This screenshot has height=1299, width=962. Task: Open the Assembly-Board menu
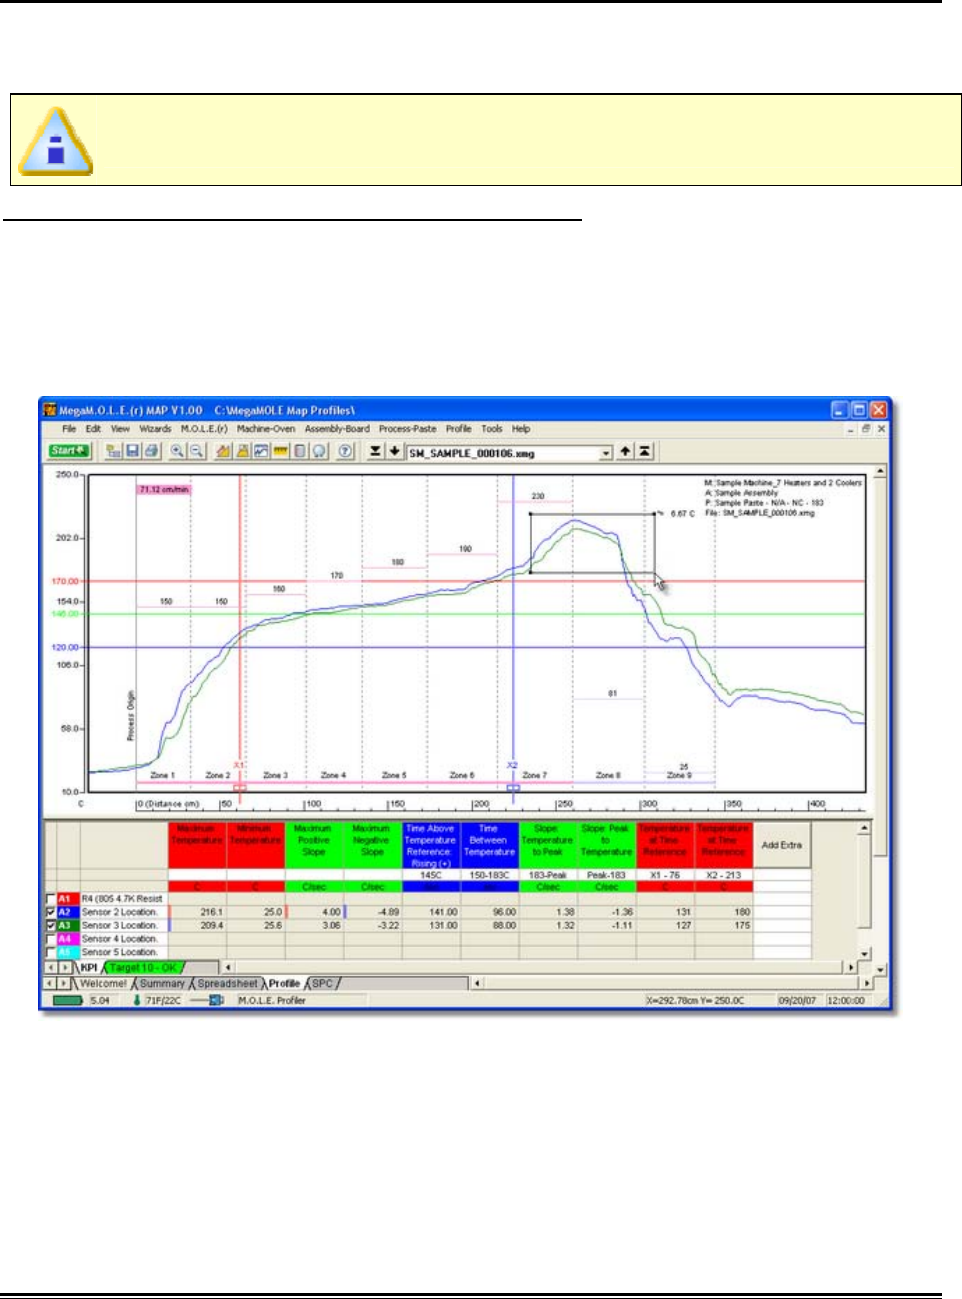click(337, 428)
